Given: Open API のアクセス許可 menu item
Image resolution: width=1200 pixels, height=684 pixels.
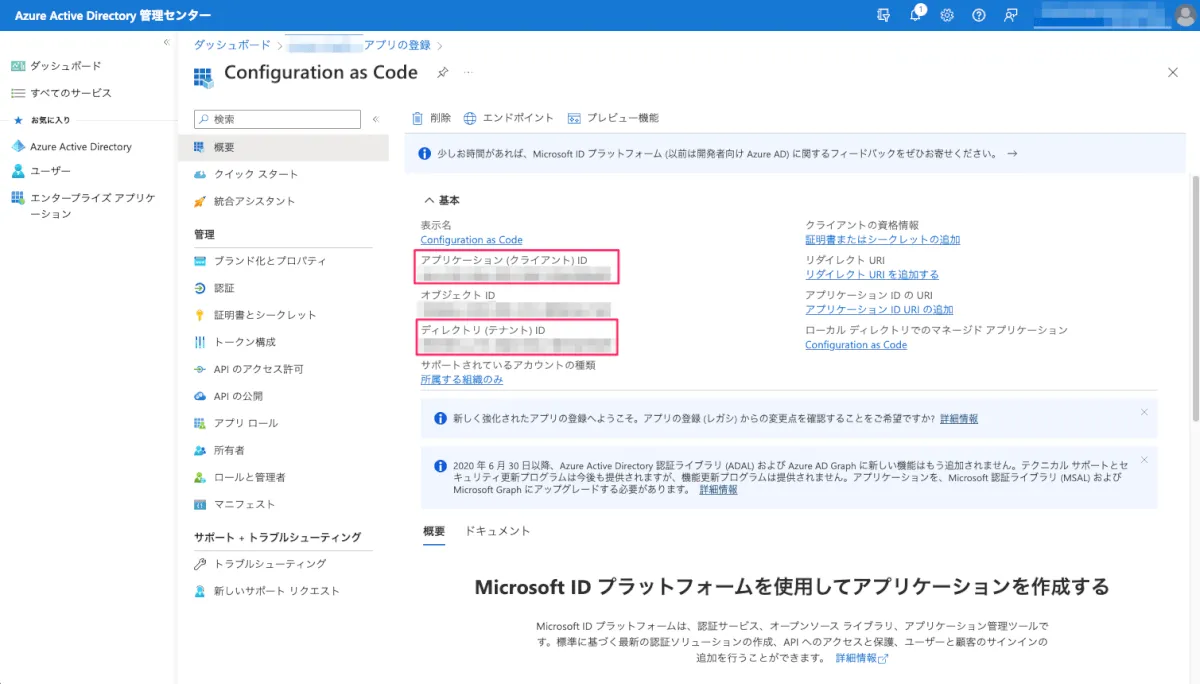Looking at the screenshot, I should [258, 369].
